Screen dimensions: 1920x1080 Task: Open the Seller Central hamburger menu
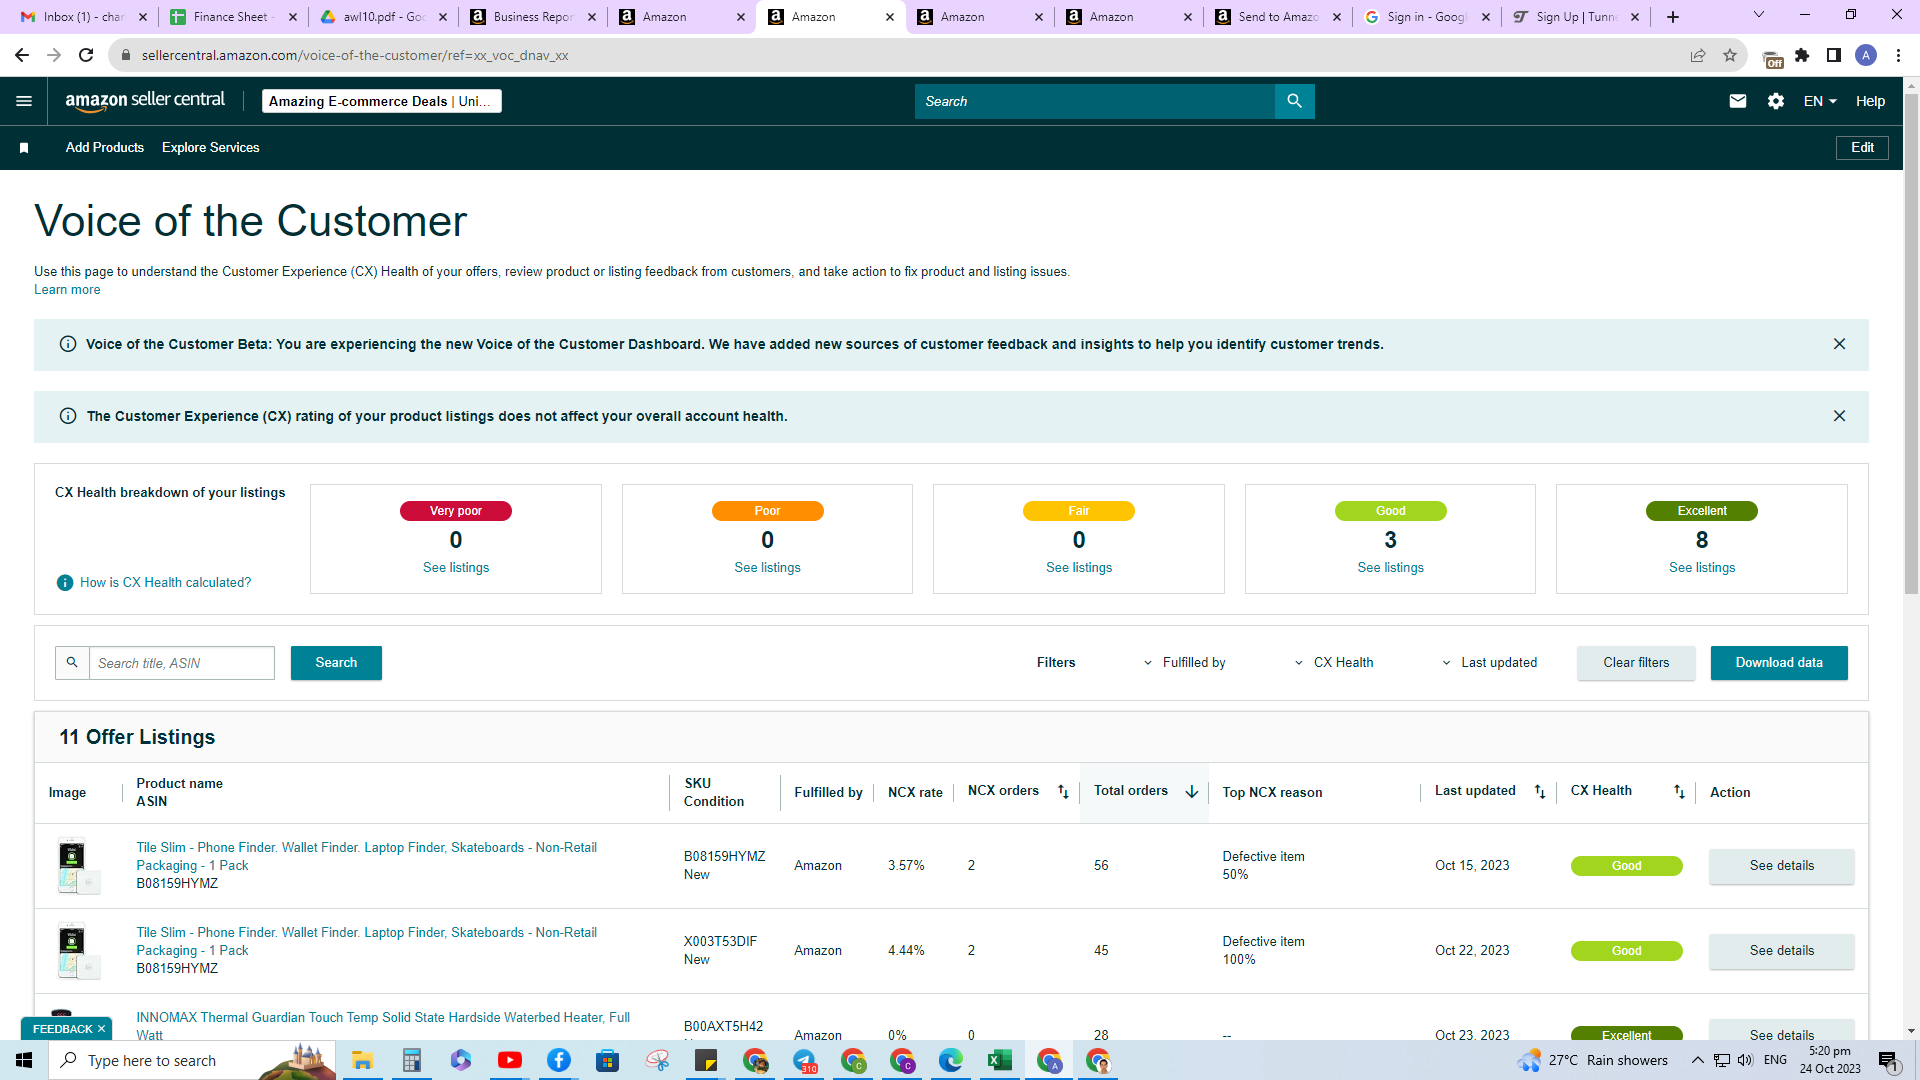coord(24,101)
